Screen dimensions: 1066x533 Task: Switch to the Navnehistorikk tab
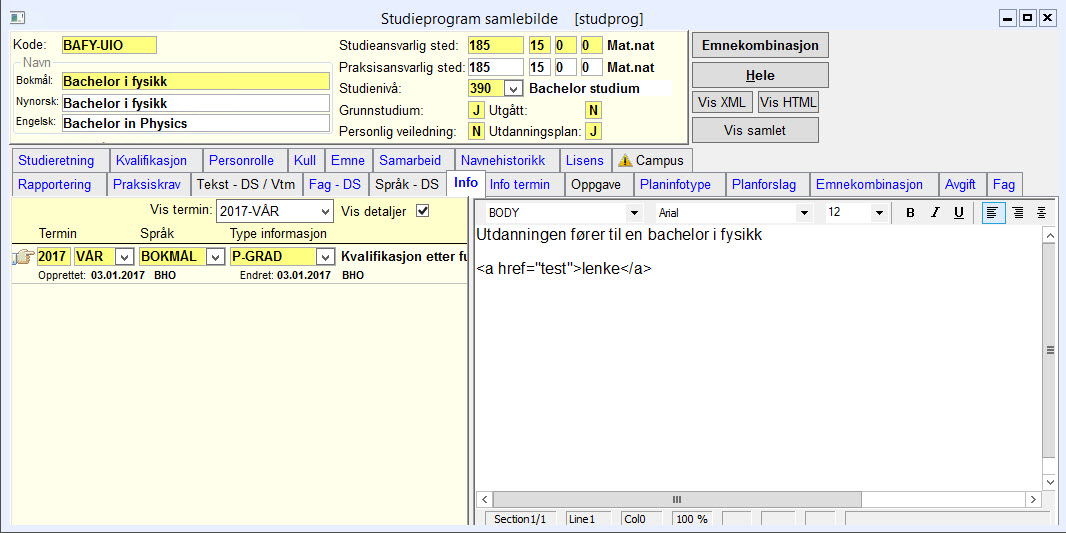pyautogui.click(x=507, y=161)
